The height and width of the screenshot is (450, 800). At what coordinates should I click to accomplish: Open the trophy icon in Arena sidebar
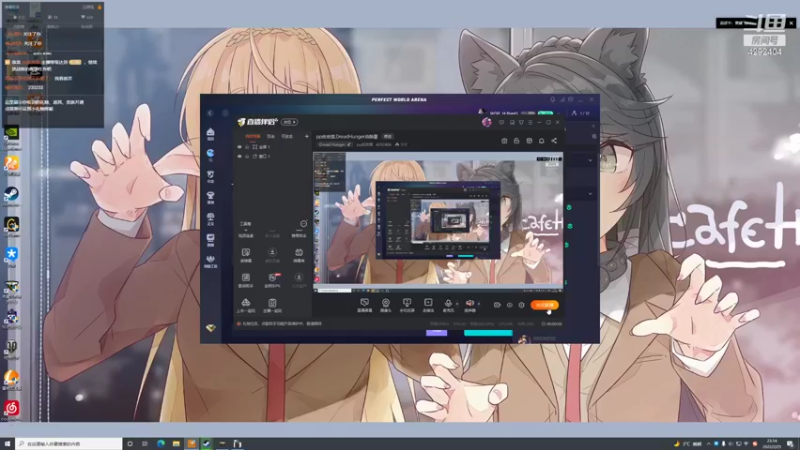(x=210, y=197)
